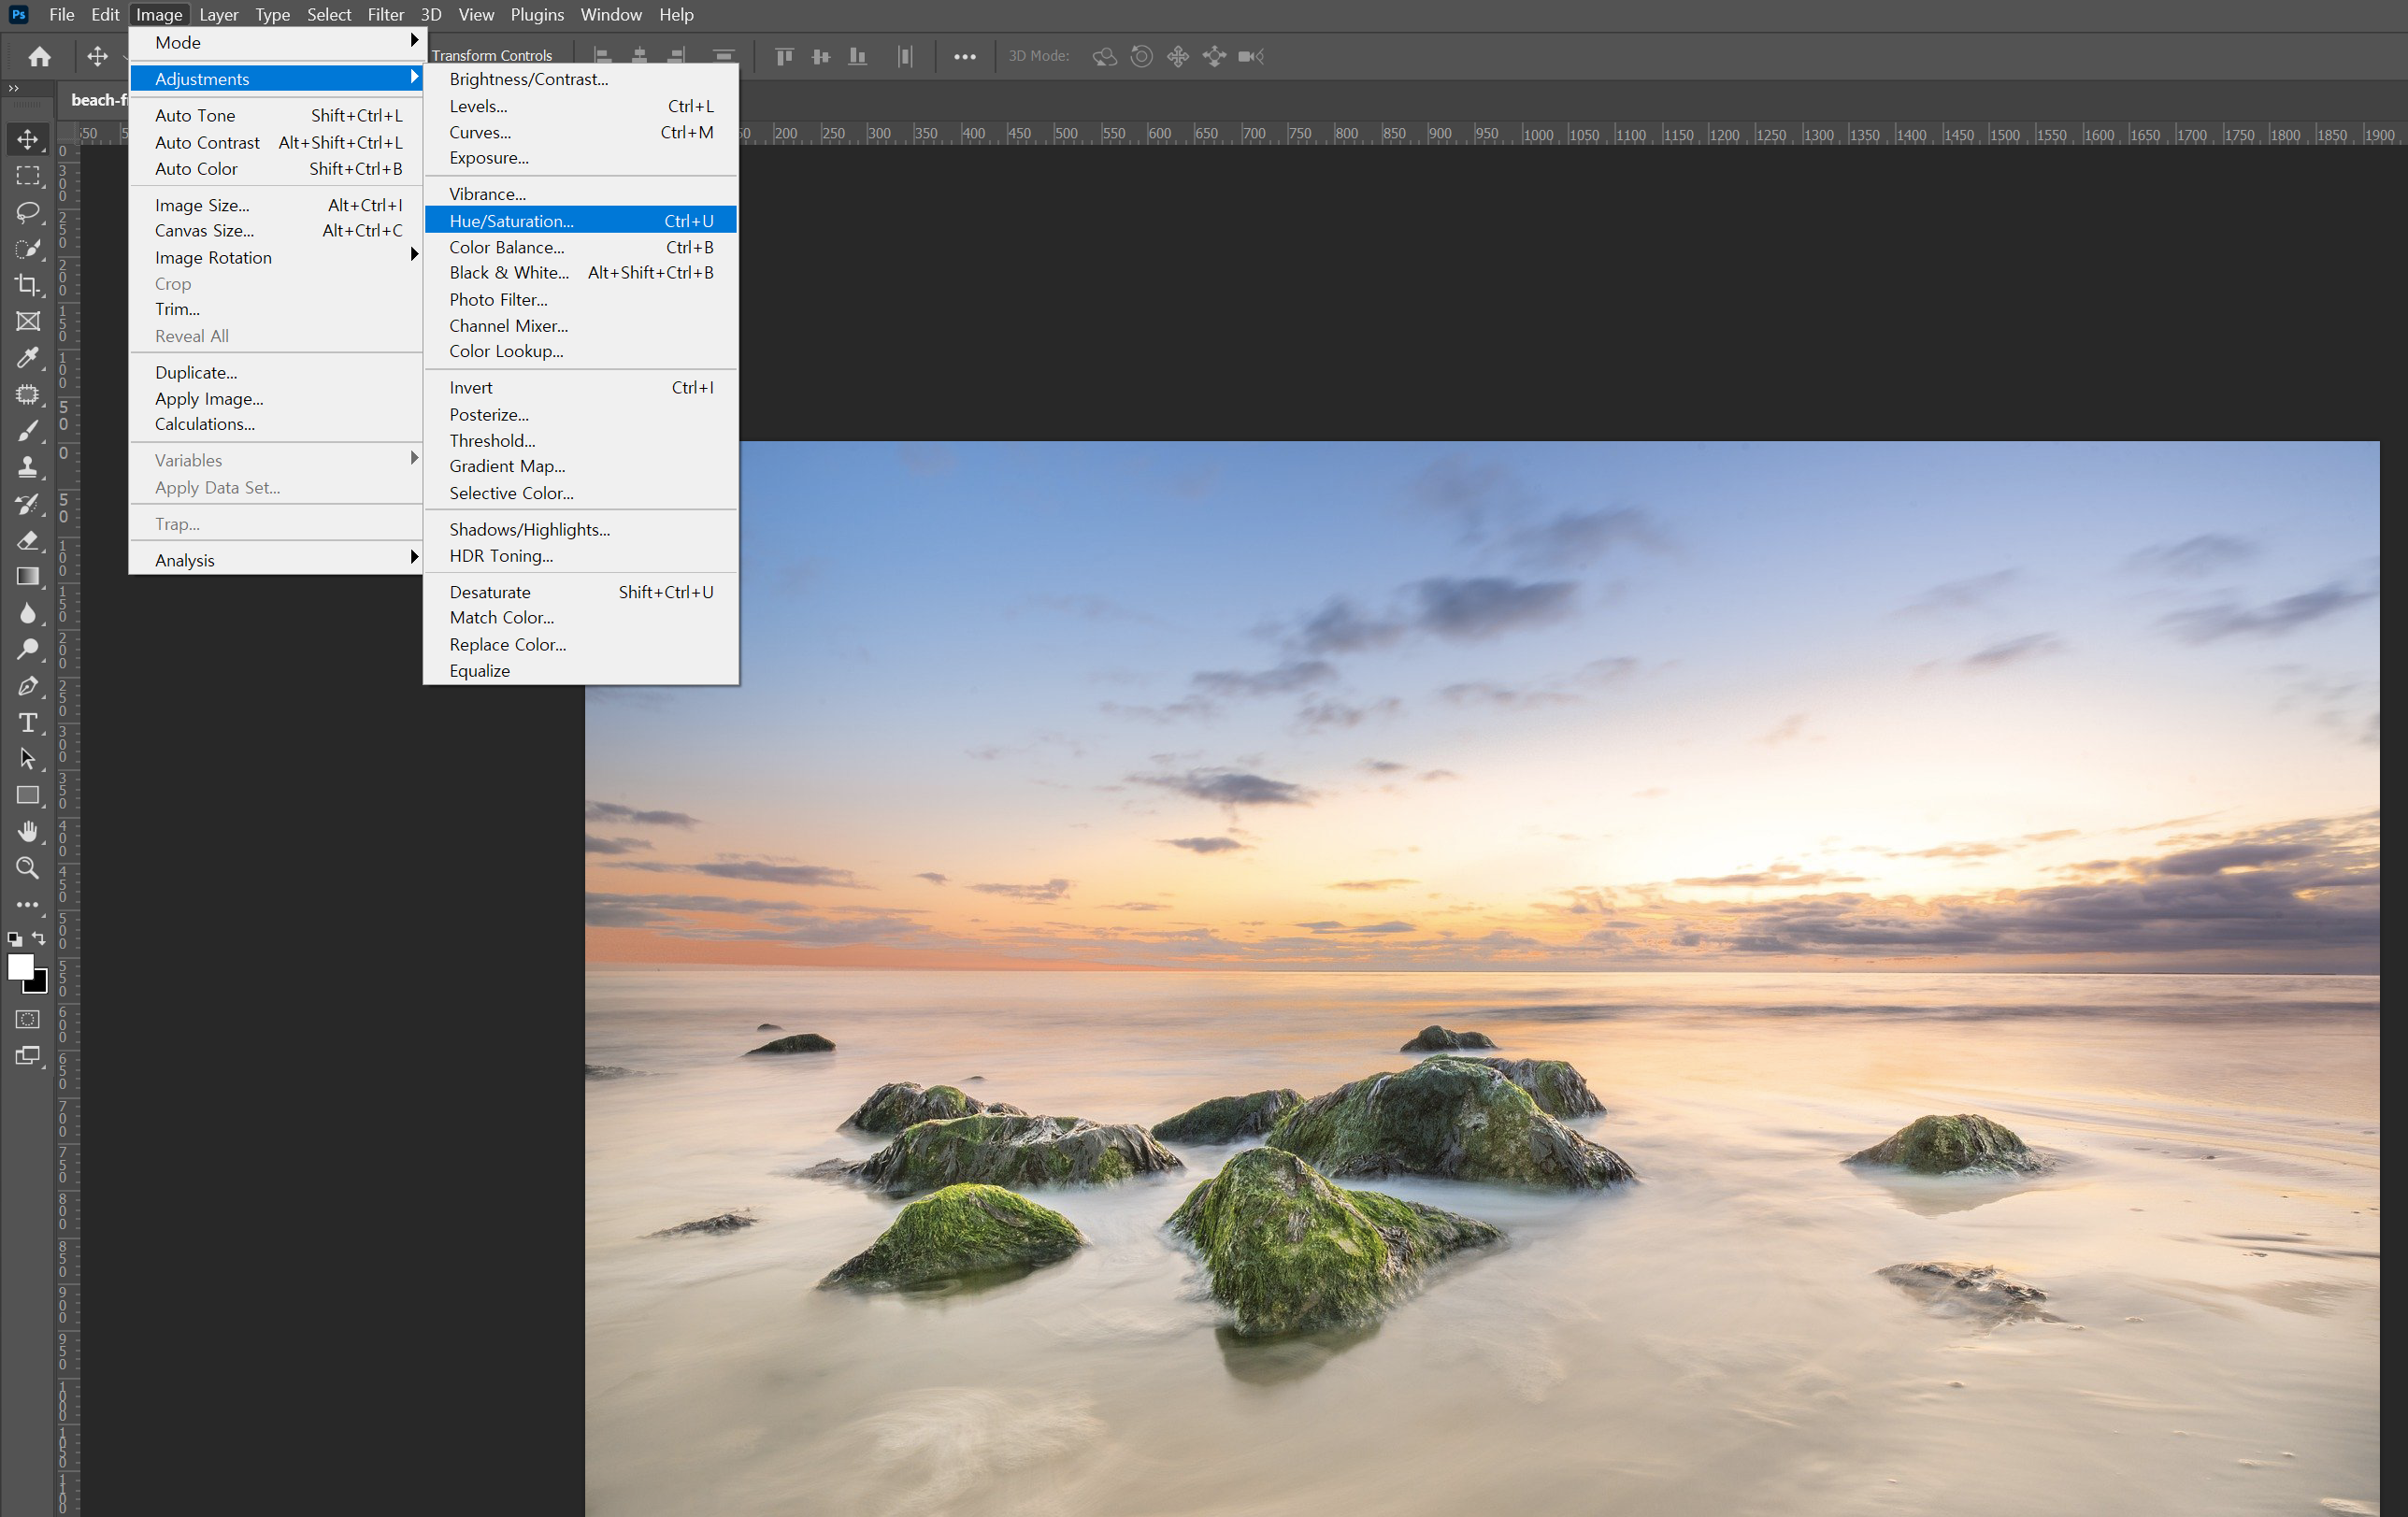Click Canvas Size menu entry
This screenshot has height=1517, width=2408.
point(204,231)
